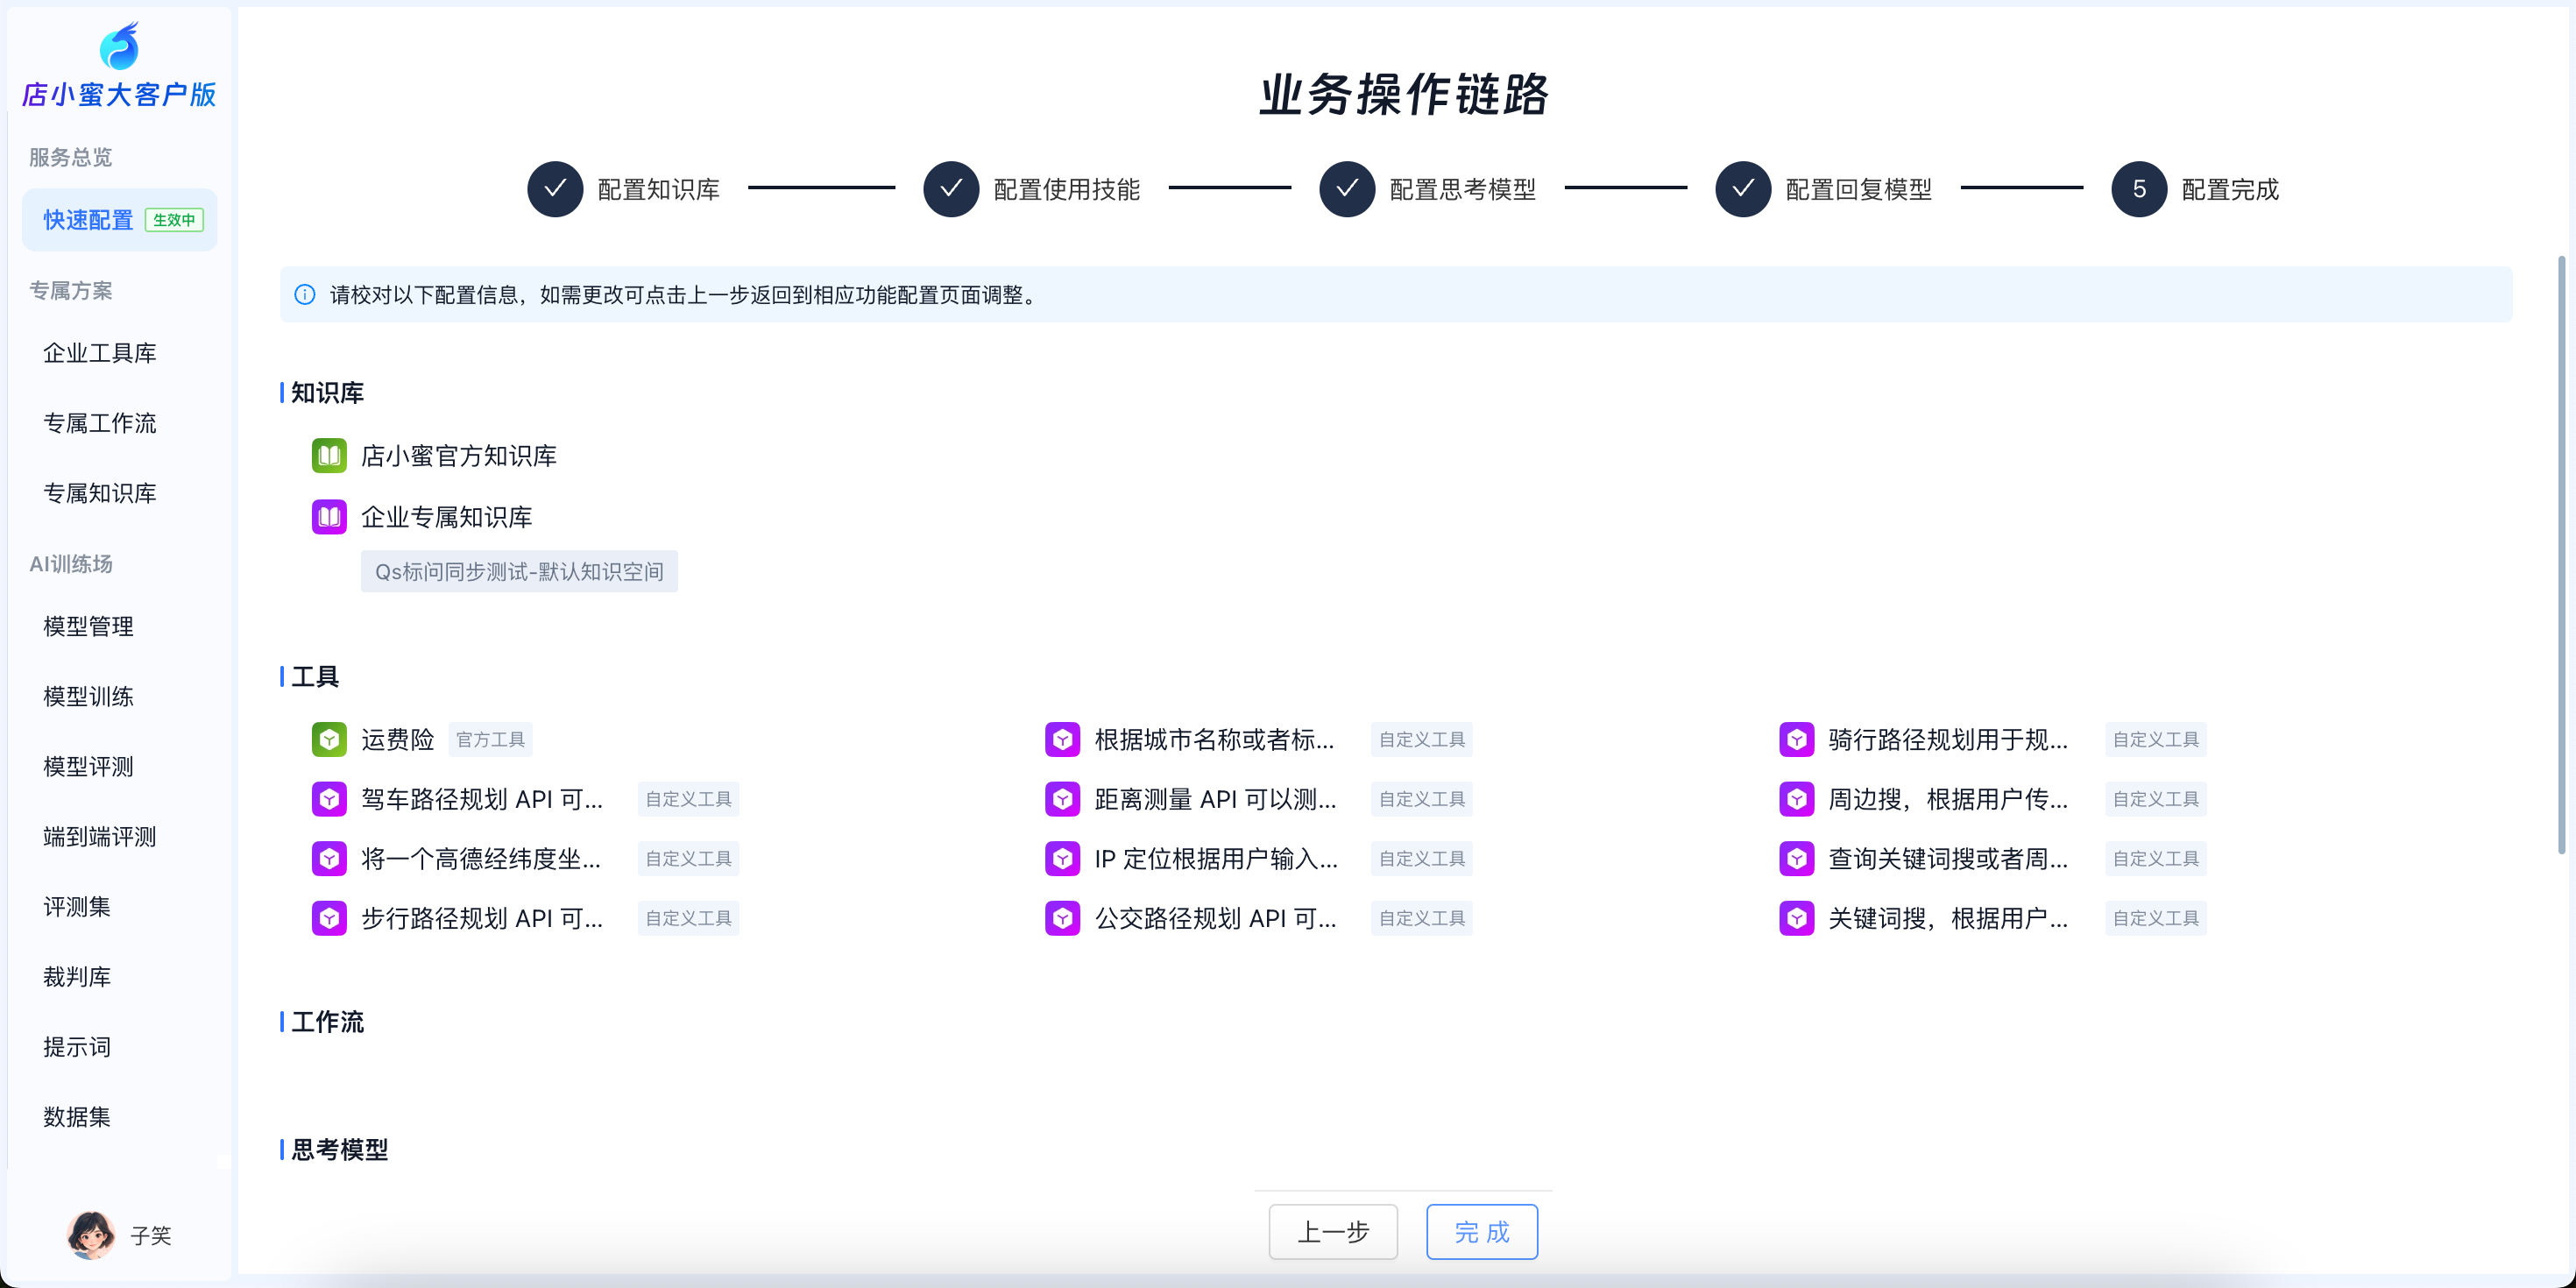The height and width of the screenshot is (1288, 2576).
Task: Select 快速配置 sidebar item
Action: click(x=88, y=220)
